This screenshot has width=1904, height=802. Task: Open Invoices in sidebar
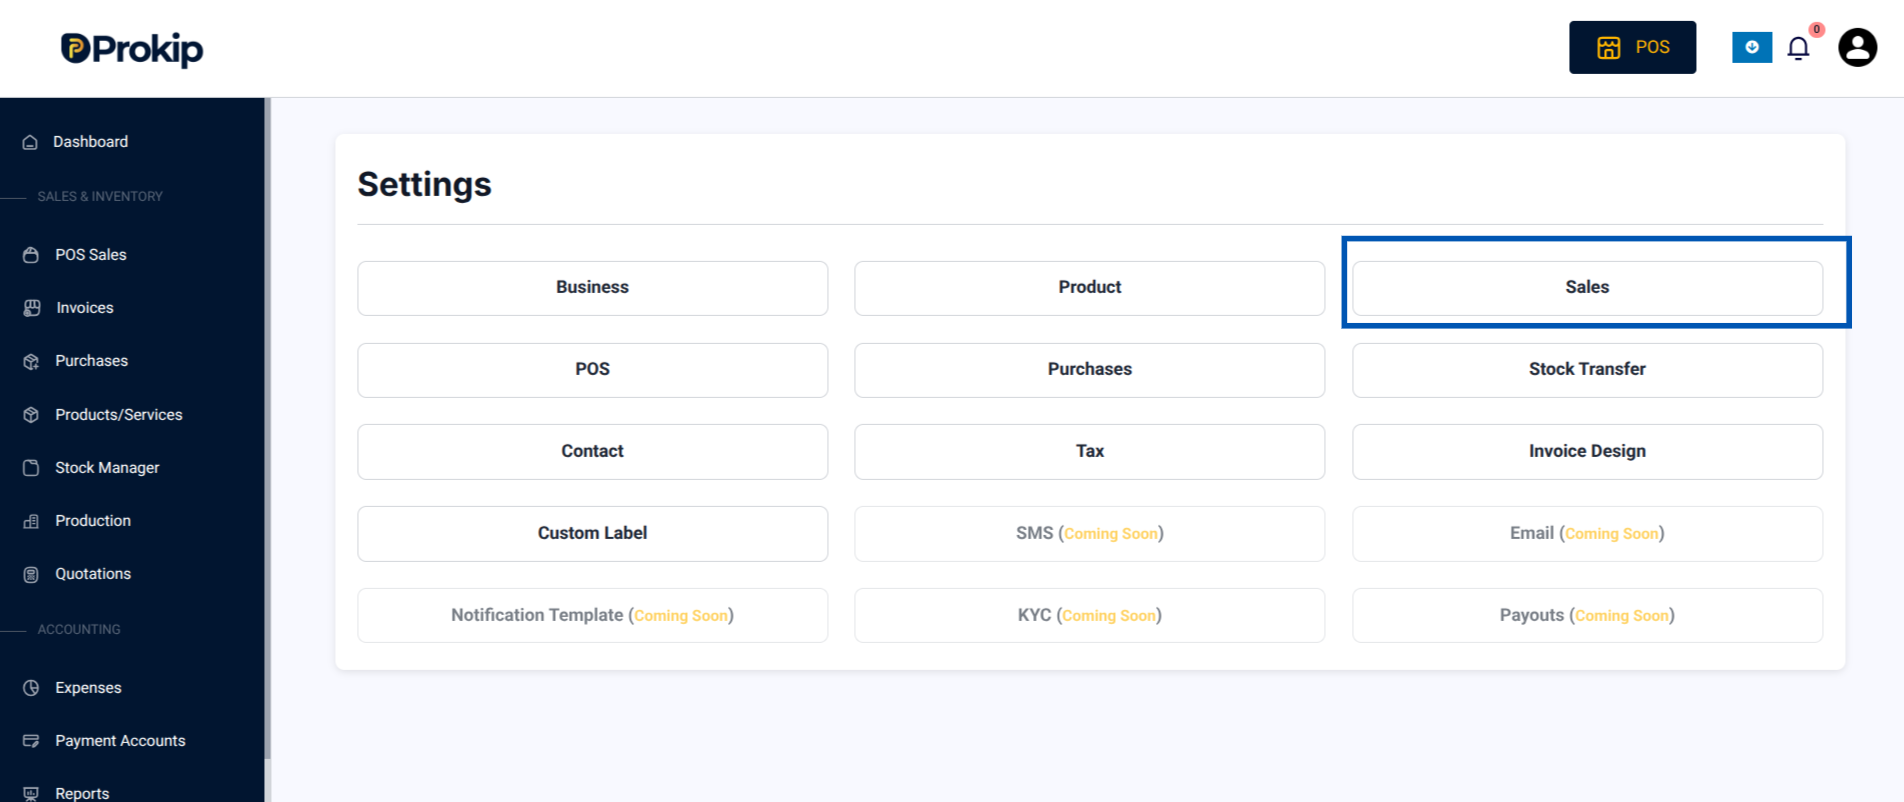(85, 308)
